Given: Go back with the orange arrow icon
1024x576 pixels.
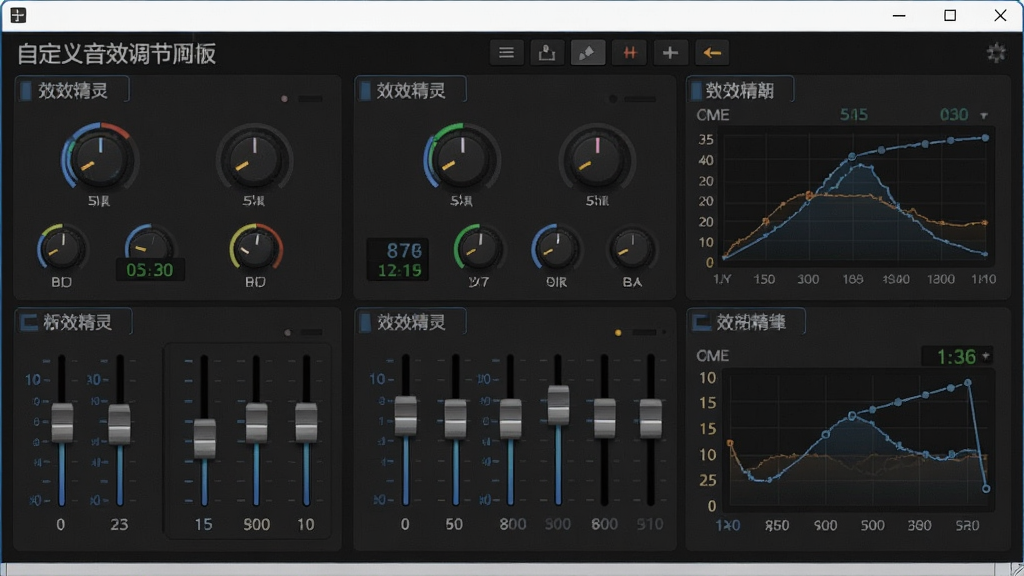Looking at the screenshot, I should pyautogui.click(x=712, y=53).
